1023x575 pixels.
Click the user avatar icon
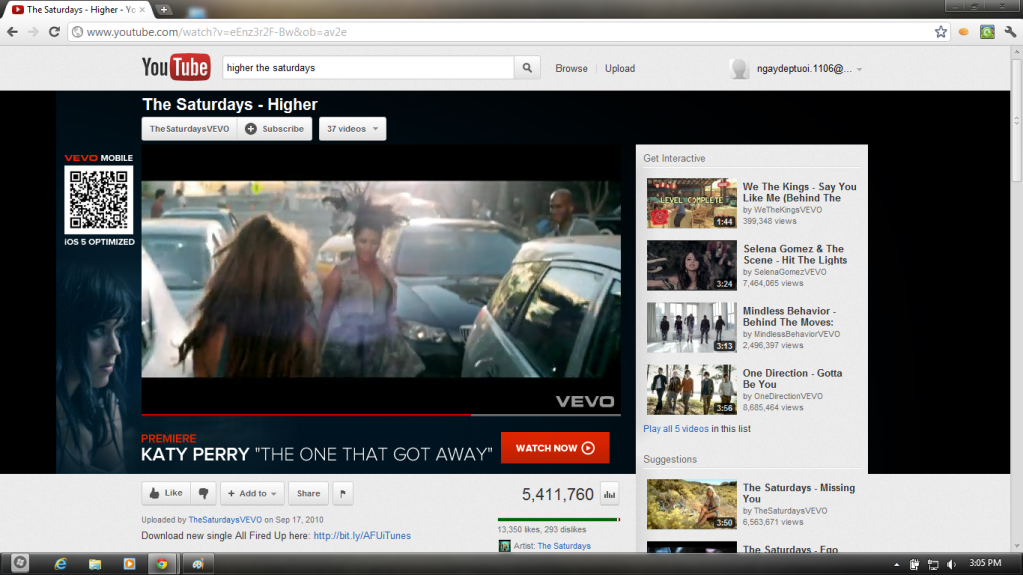[x=739, y=68]
